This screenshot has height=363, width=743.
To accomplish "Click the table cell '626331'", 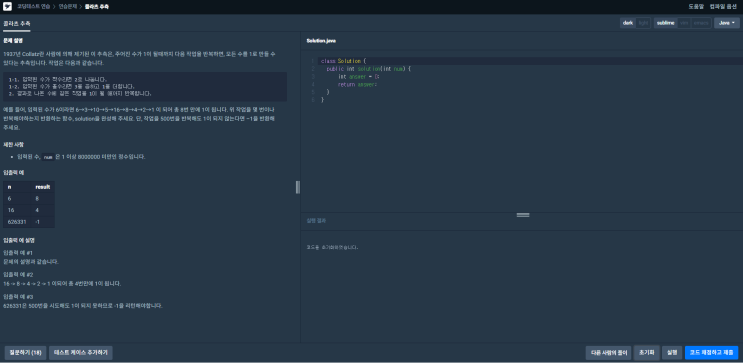I will [17, 221].
